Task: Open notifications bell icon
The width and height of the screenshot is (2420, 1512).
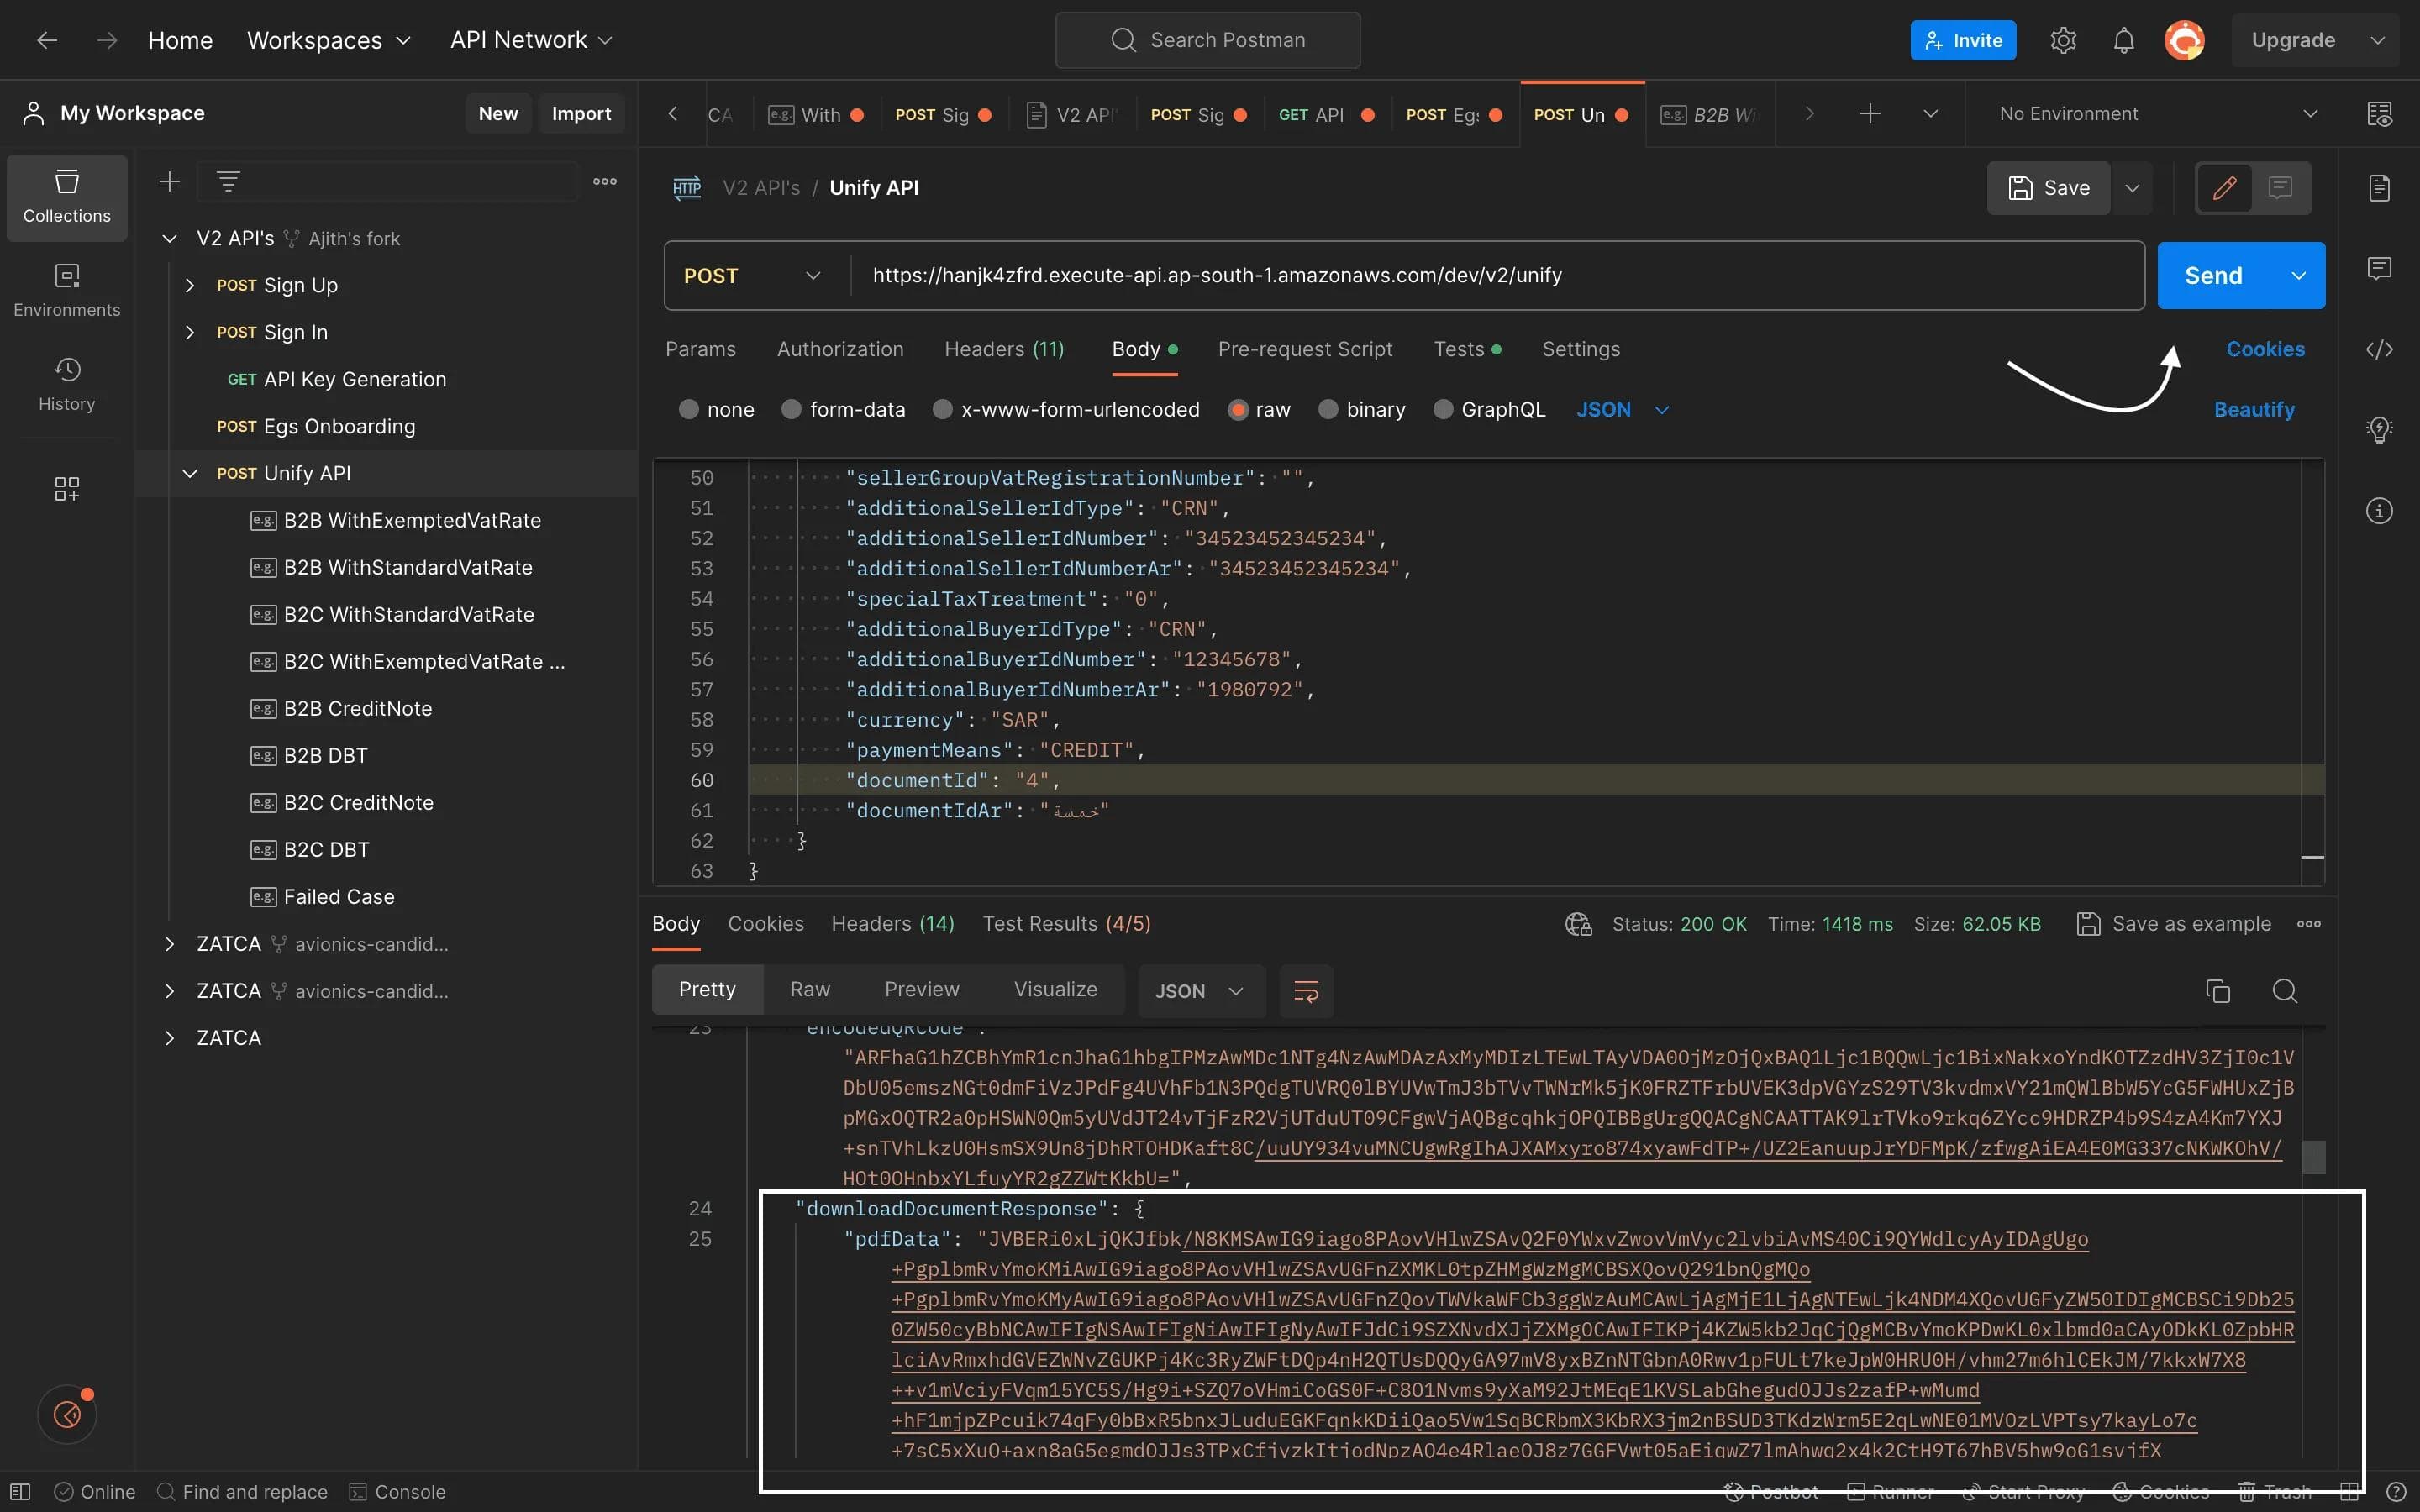Action: 2123,40
